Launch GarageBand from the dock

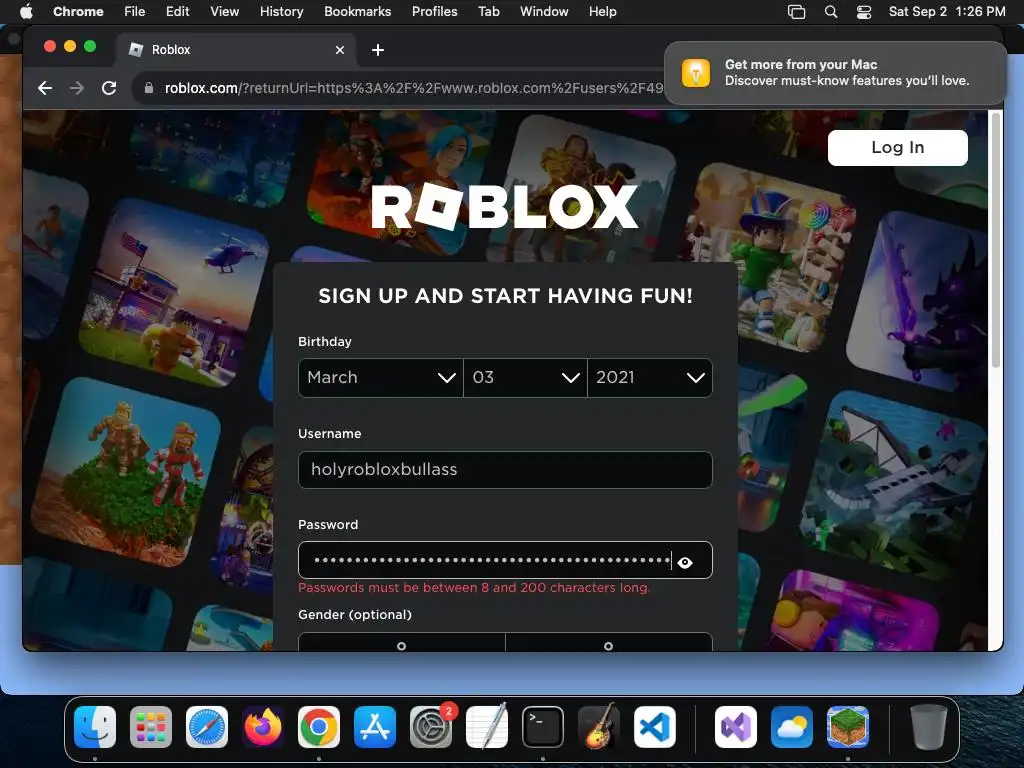599,727
